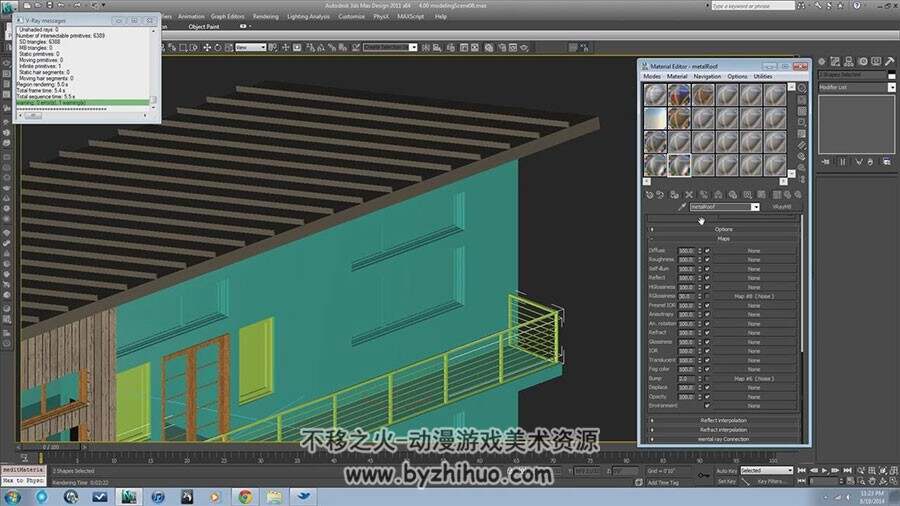
Task: Toggle the Auto Key button
Action: (726, 471)
